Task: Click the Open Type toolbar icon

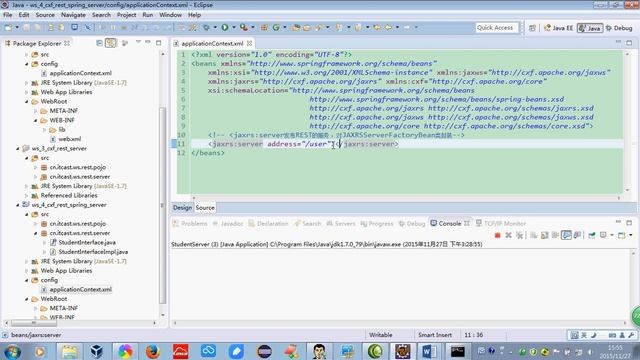Action: (x=296, y=27)
